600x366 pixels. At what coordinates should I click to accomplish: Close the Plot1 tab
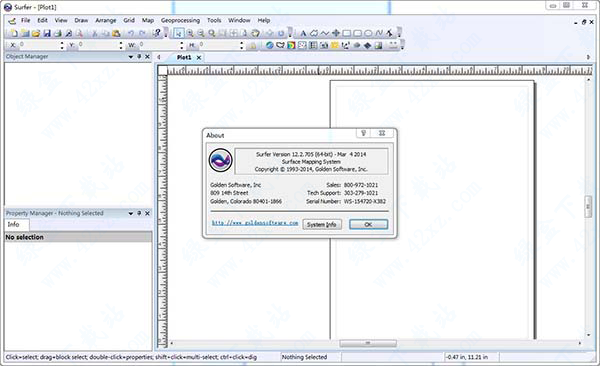pos(199,57)
